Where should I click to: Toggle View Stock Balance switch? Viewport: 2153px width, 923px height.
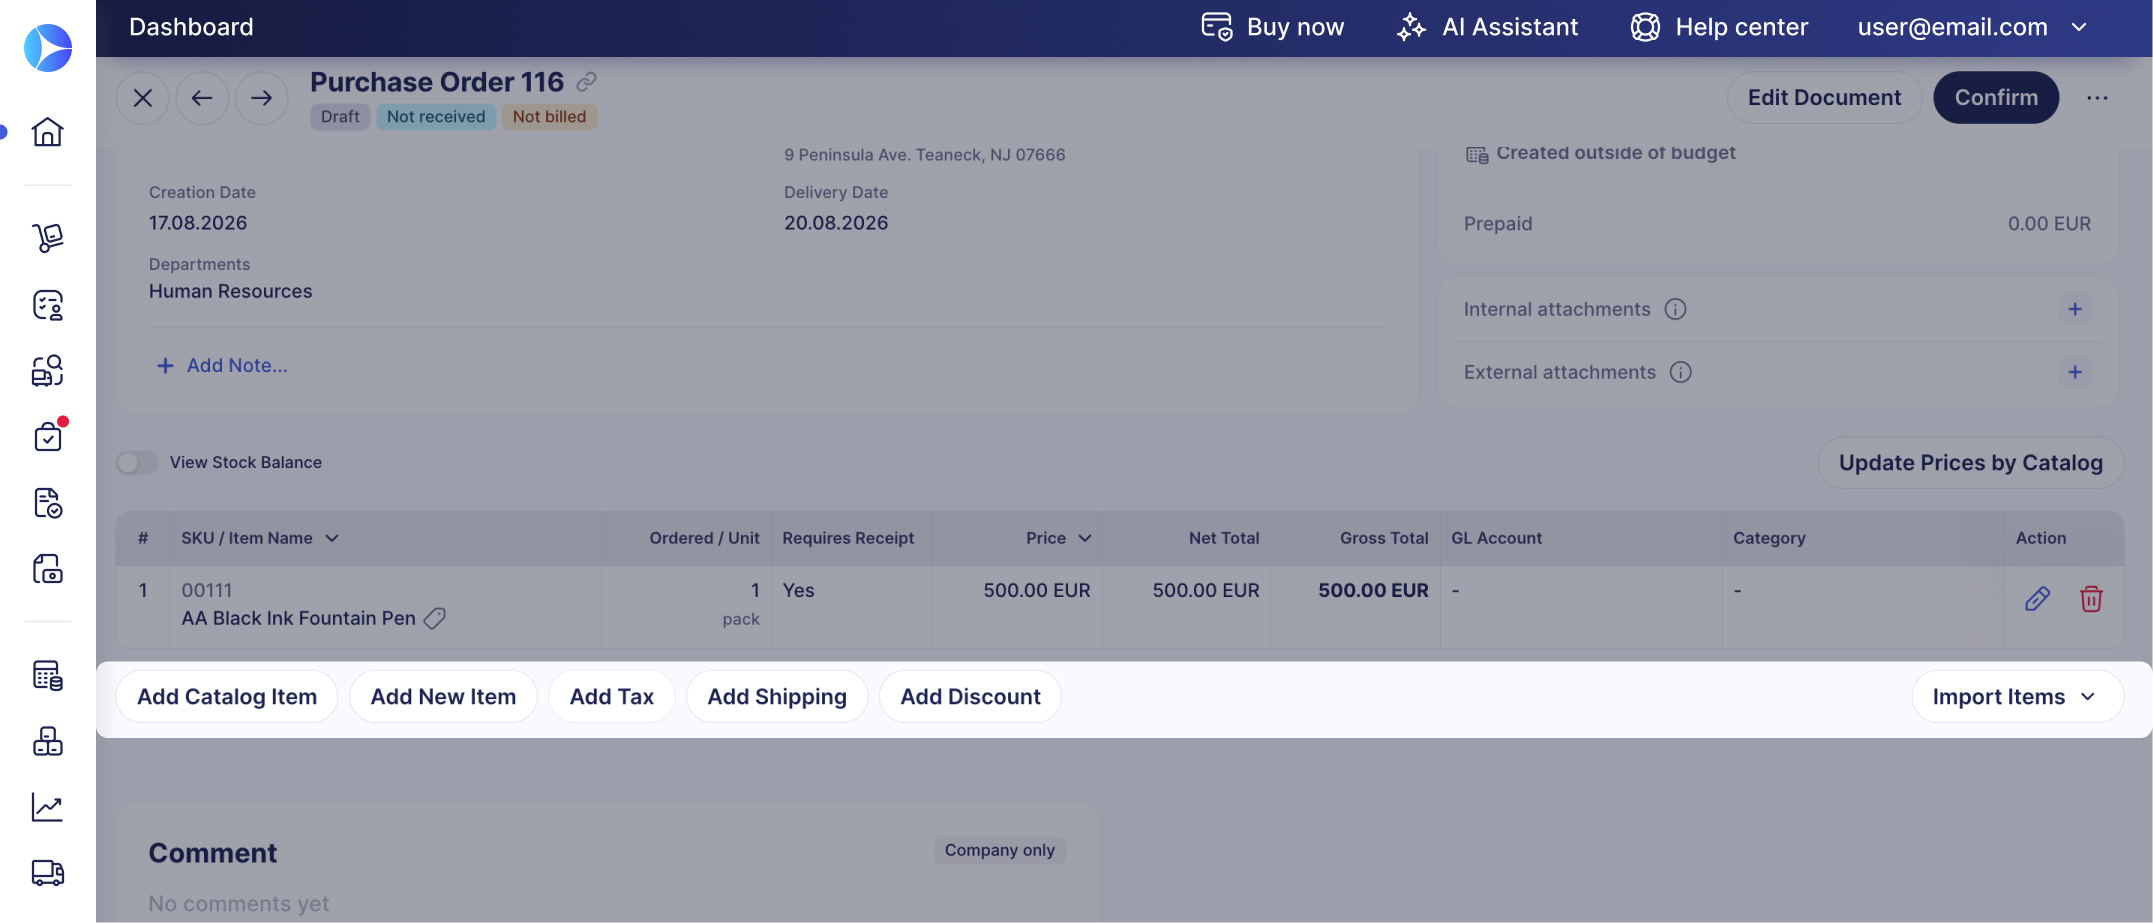pos(137,462)
